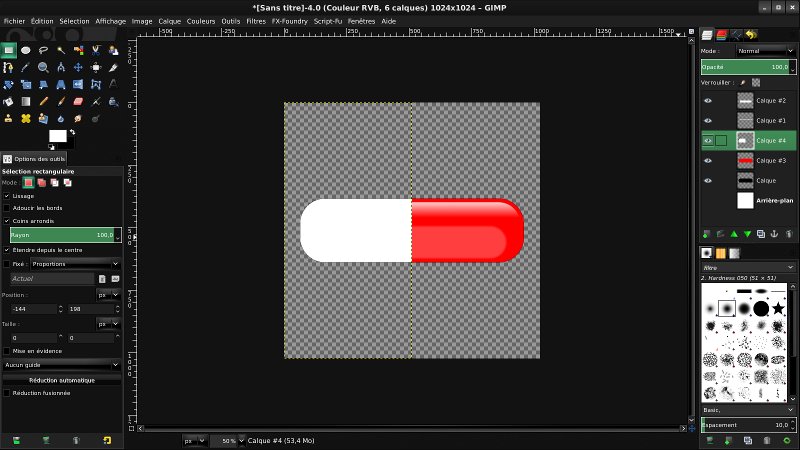
Task: Hide layer Calque #1 via eye icon
Action: [x=708, y=120]
